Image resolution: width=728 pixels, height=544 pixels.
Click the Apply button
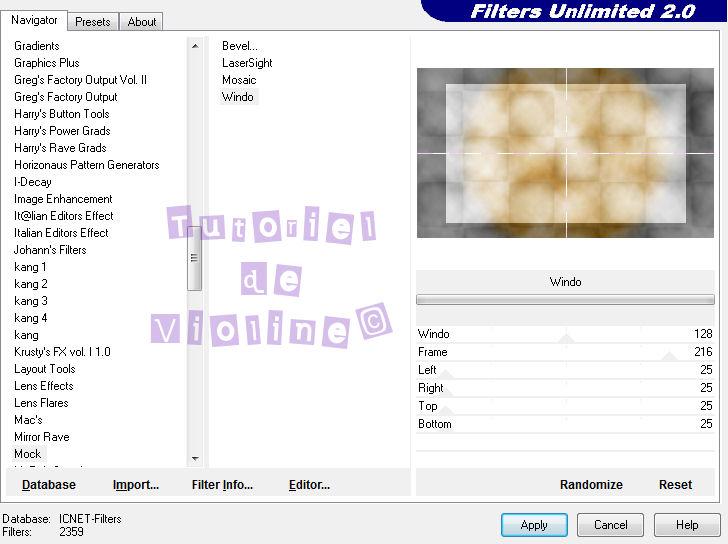(534, 525)
